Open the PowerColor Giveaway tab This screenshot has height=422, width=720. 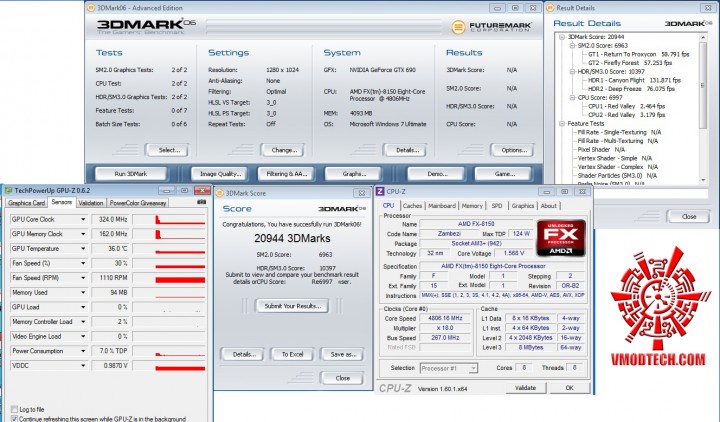point(138,203)
